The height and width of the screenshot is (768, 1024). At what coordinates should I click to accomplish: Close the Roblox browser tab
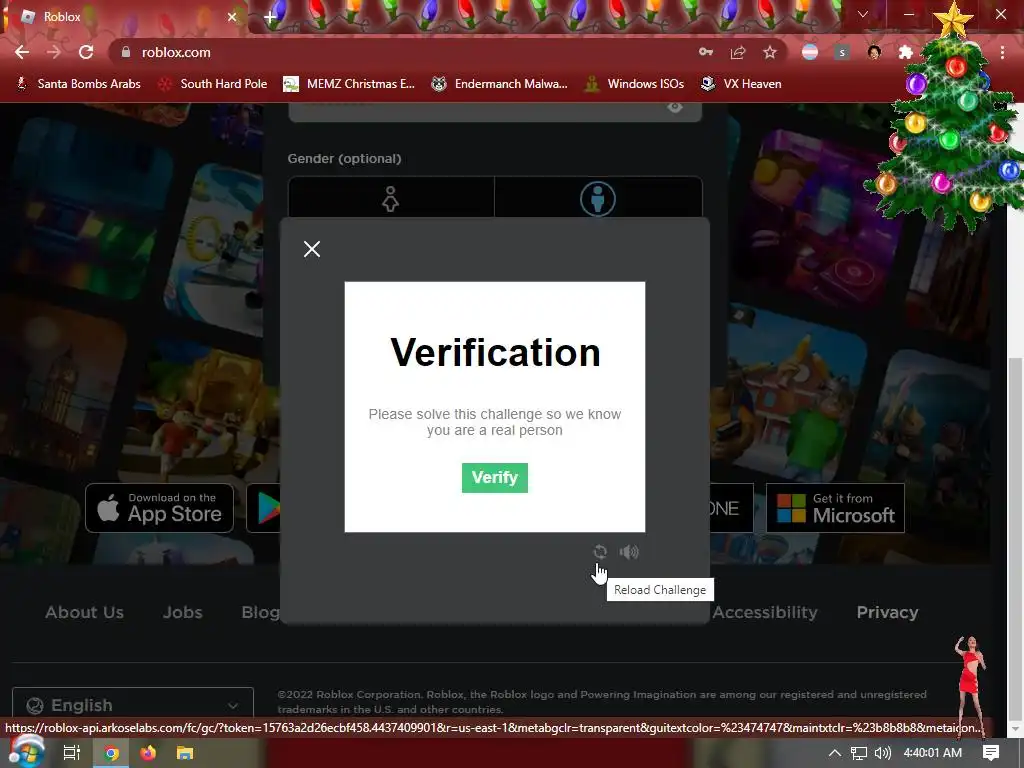(232, 17)
